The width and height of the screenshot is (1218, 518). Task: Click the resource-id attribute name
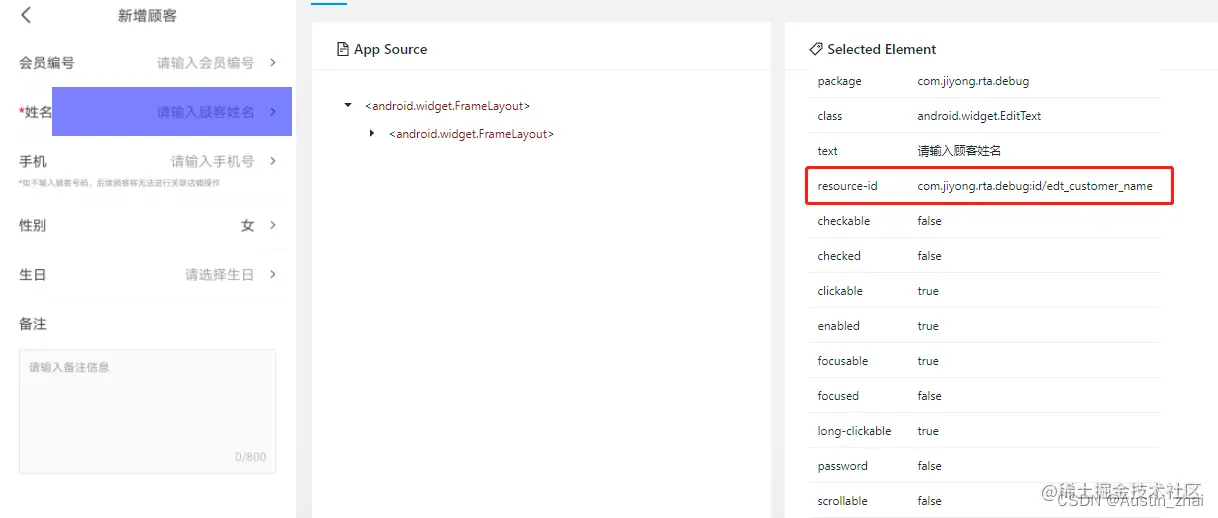[847, 186]
